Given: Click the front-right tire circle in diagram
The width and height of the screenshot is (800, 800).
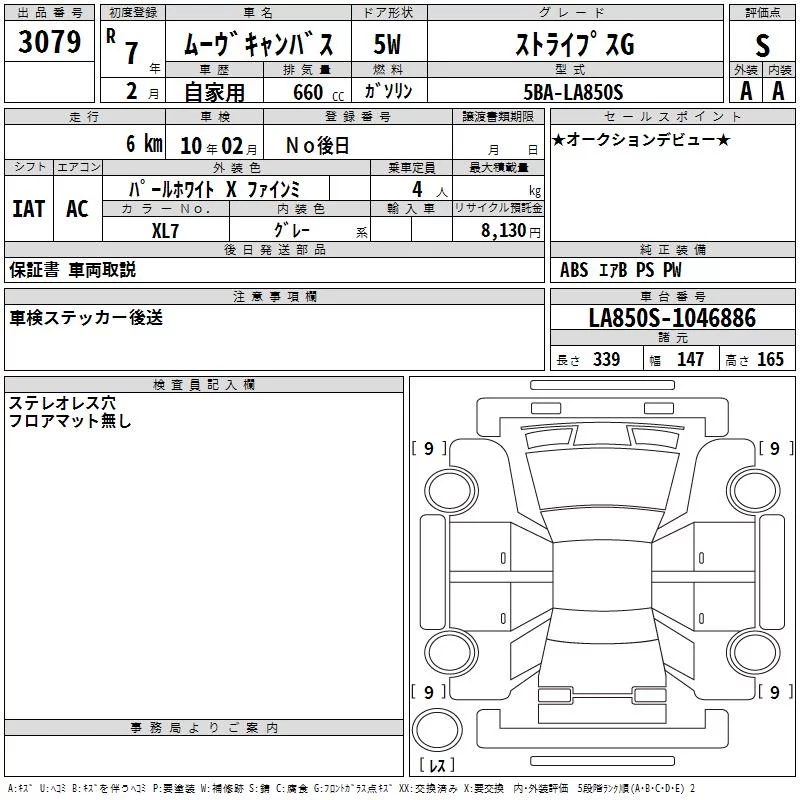Looking at the screenshot, I should point(754,491).
